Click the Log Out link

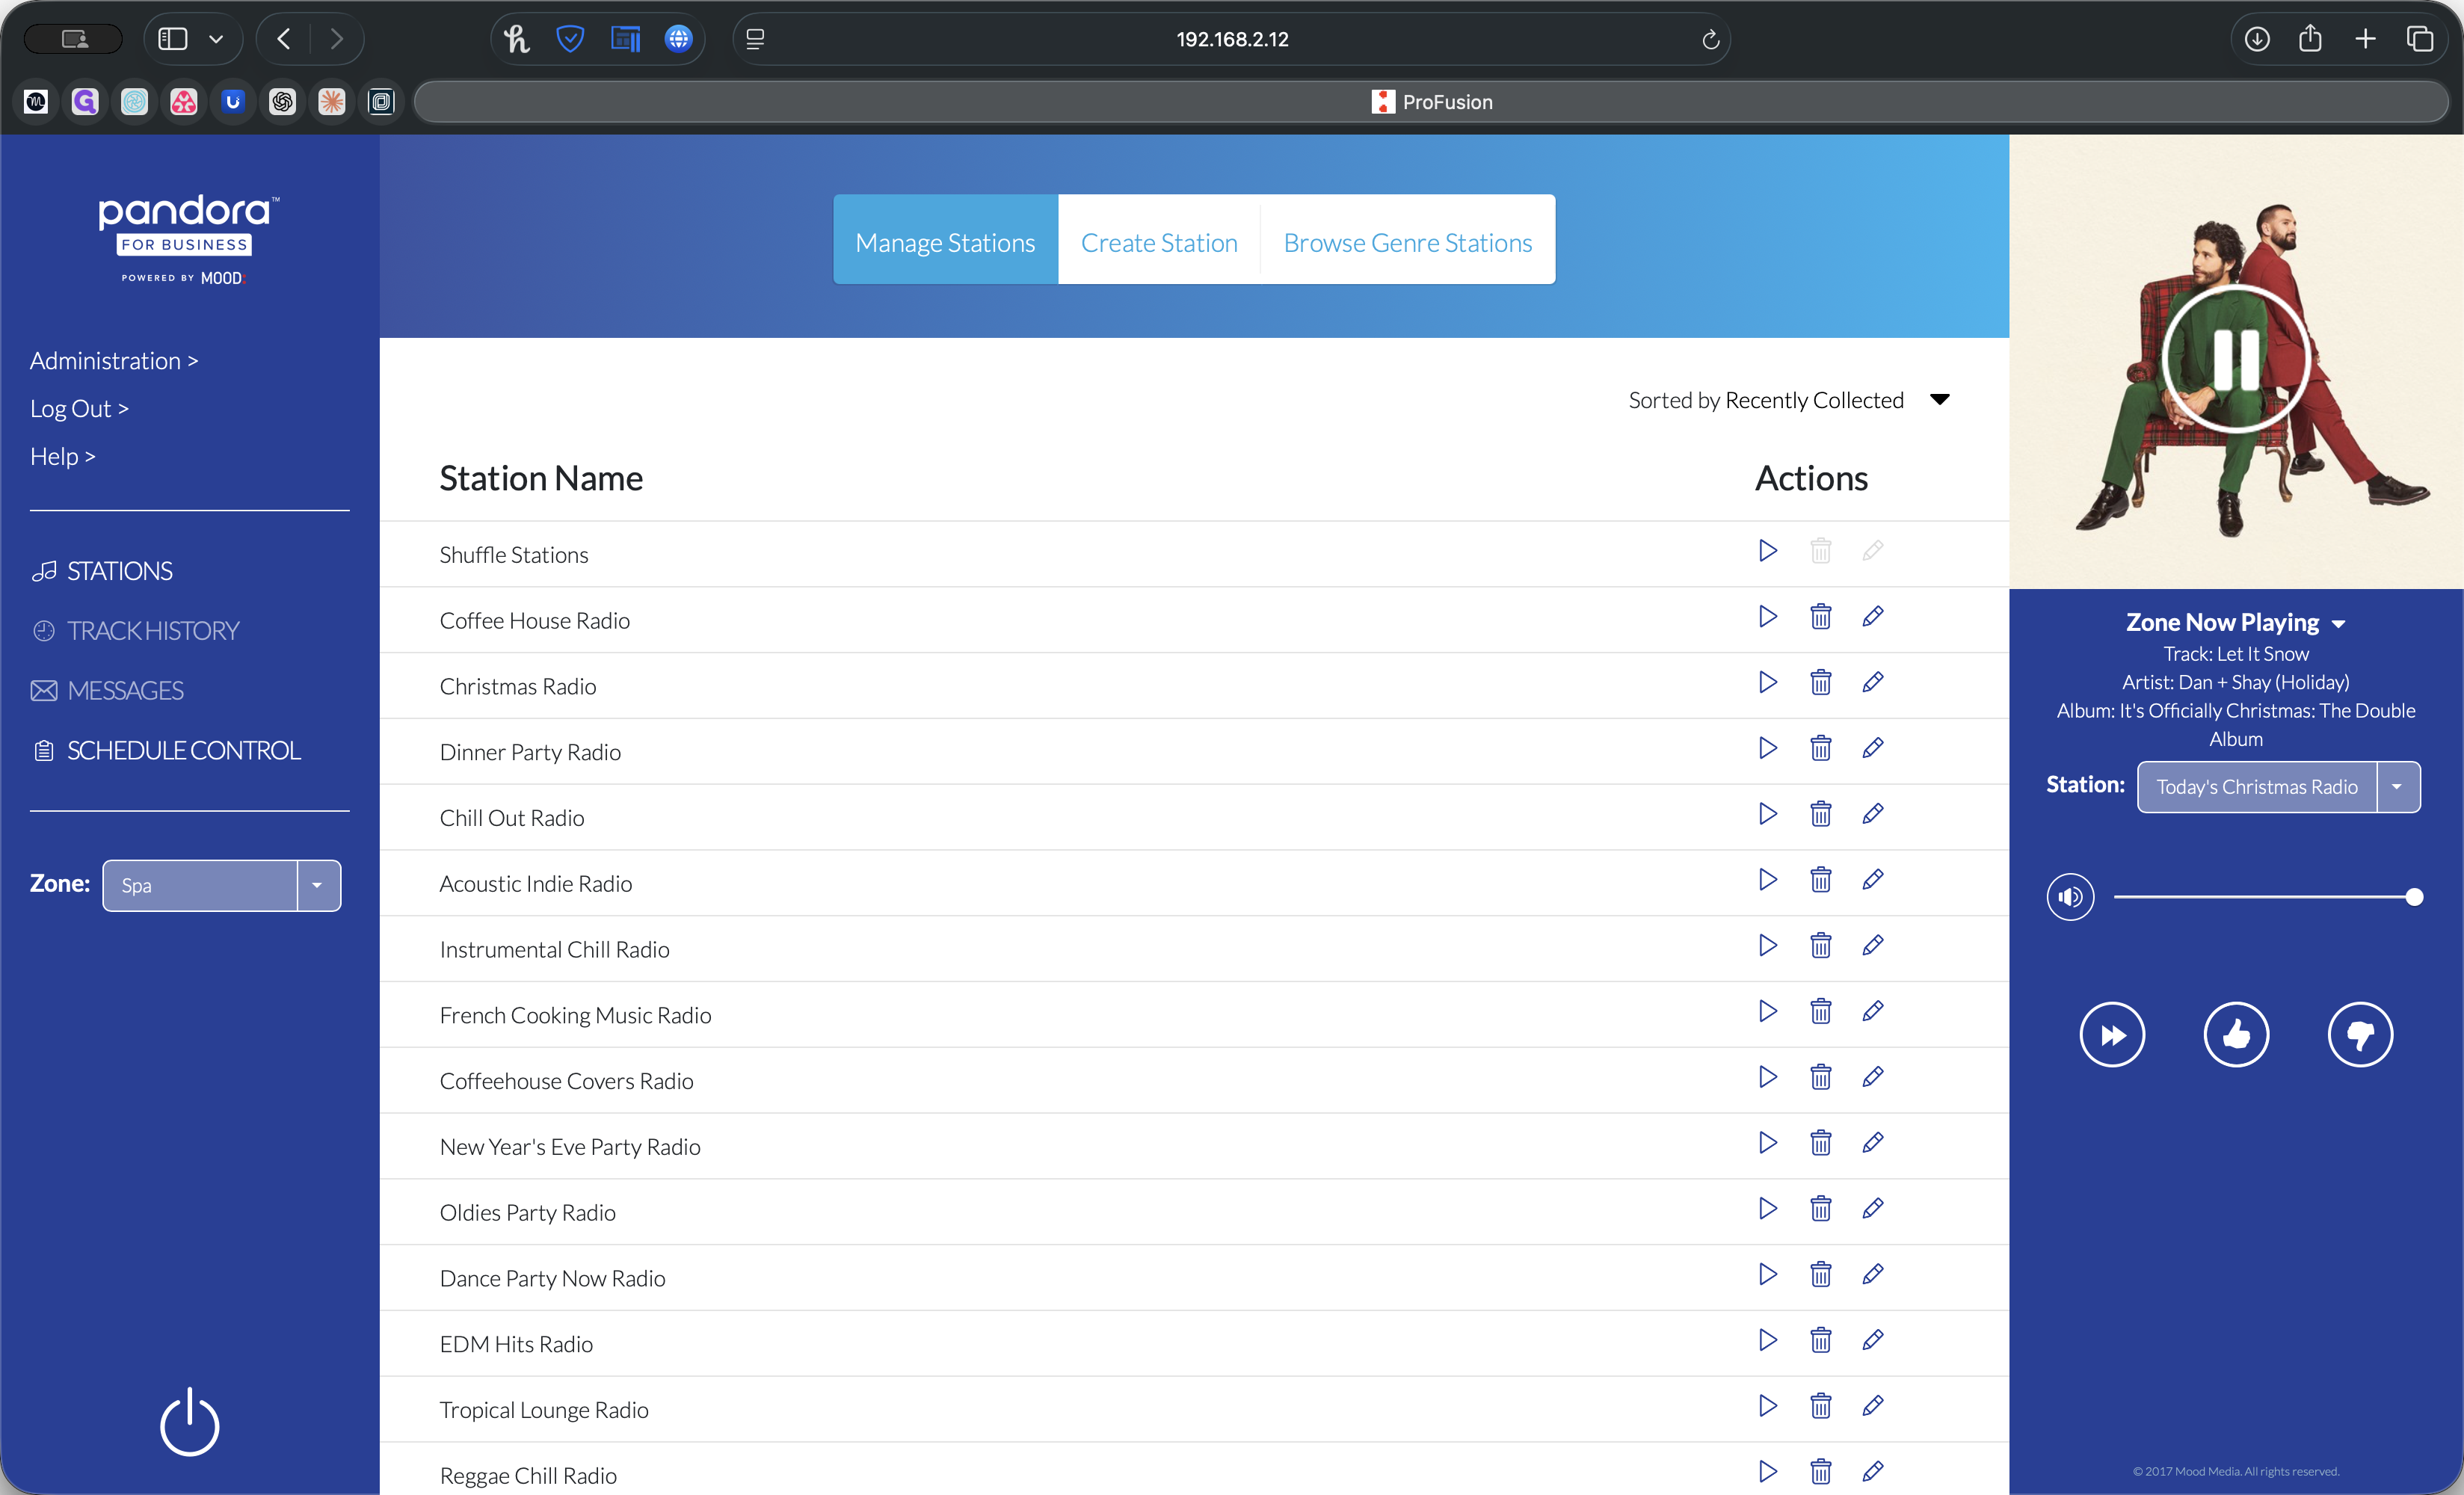pos(79,409)
